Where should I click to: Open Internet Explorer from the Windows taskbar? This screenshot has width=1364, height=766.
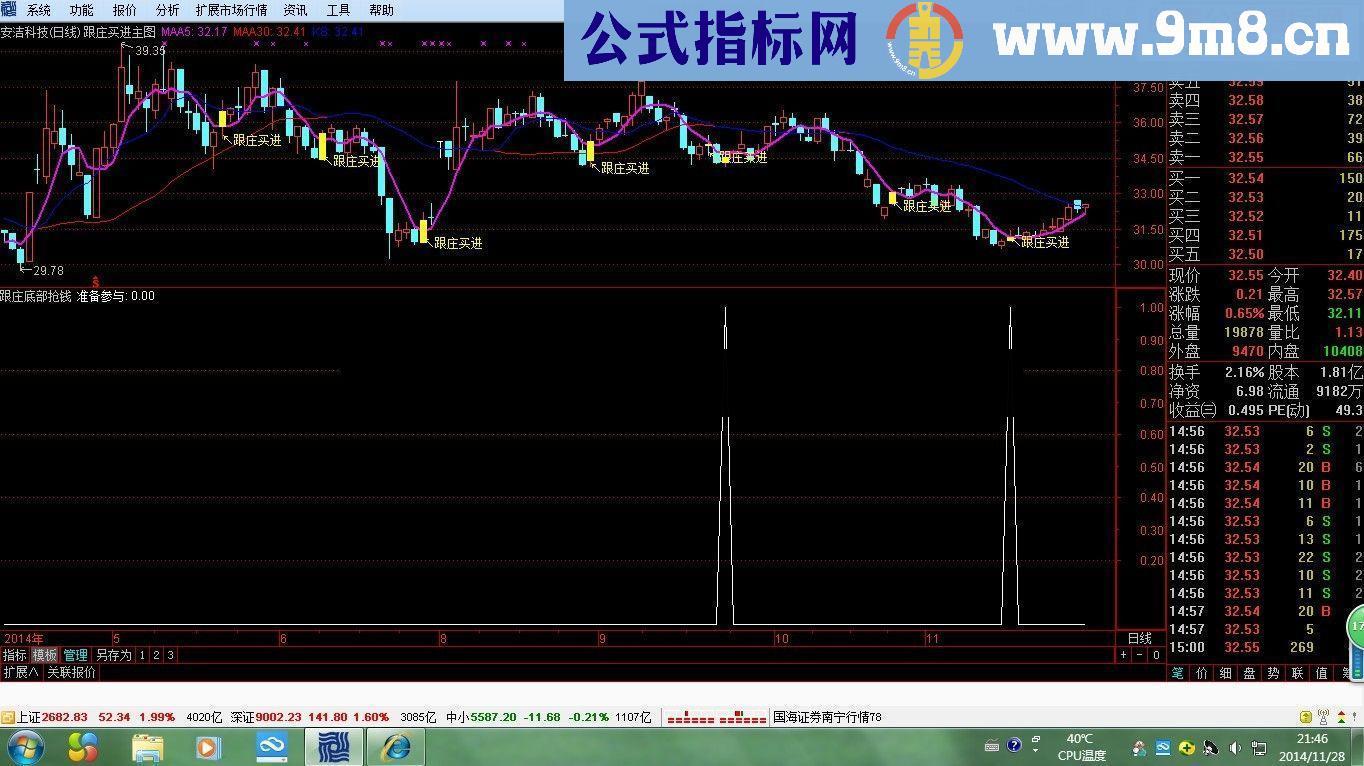(396, 750)
